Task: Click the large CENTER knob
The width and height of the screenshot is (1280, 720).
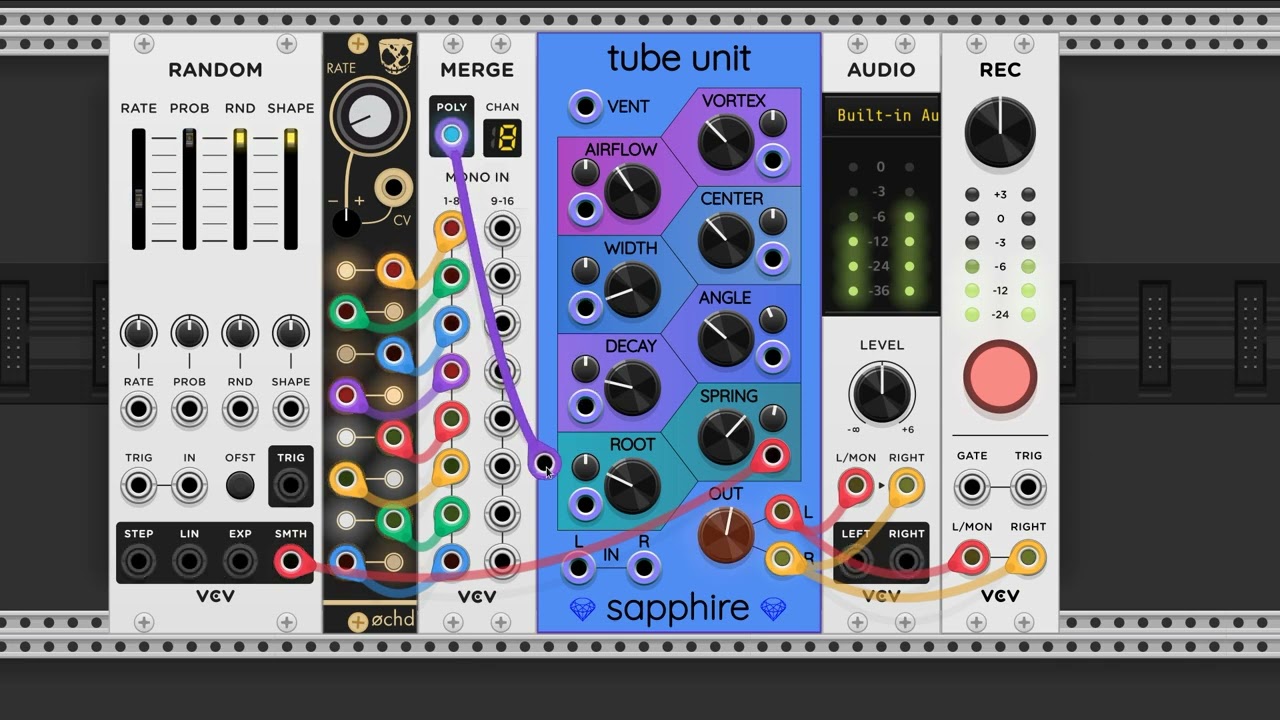Action: [726, 241]
